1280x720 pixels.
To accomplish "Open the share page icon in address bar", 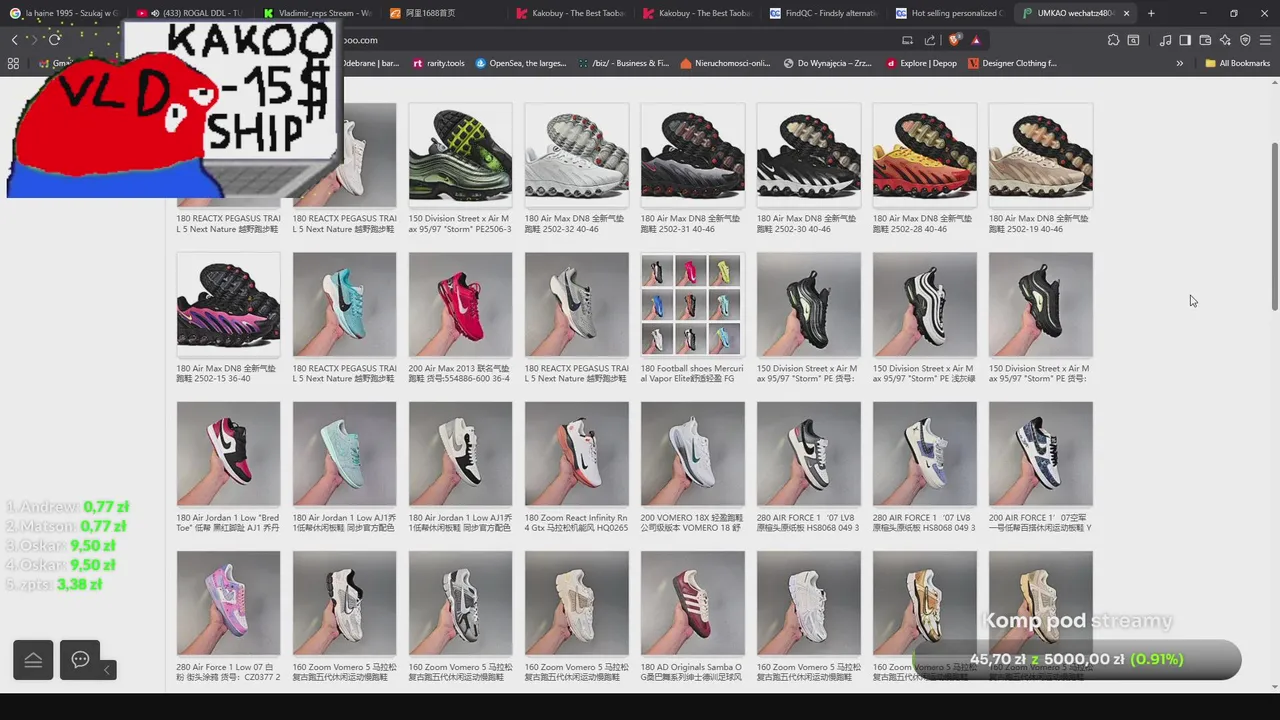I will (930, 40).
